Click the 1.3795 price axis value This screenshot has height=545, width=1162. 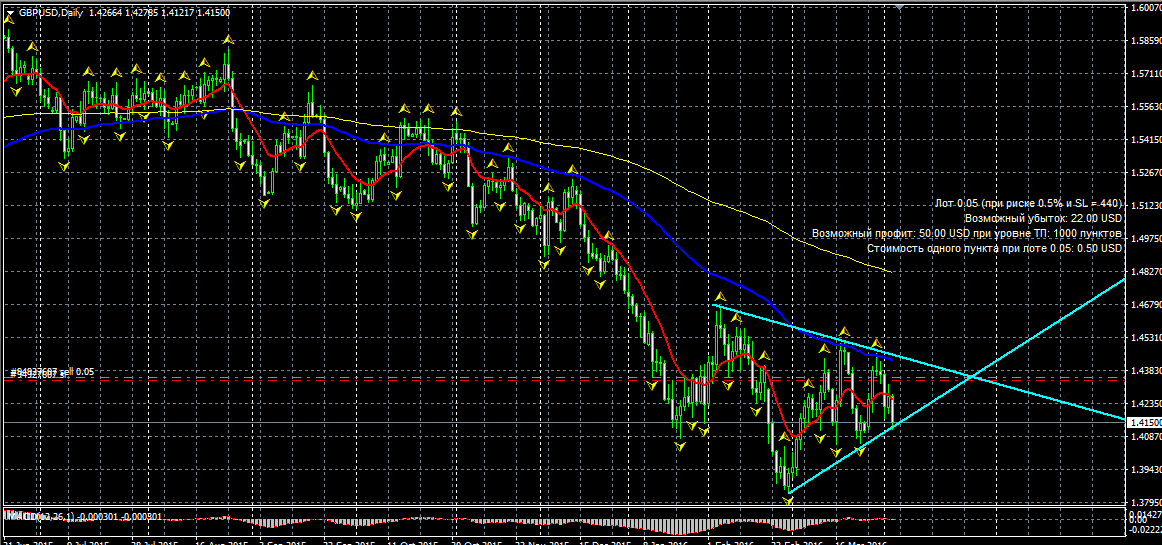pos(1145,503)
